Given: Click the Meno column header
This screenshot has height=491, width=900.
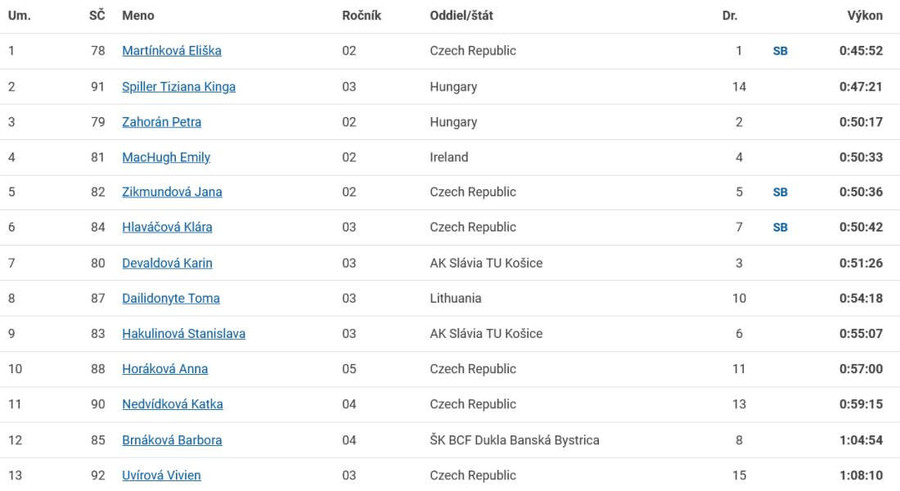Looking at the screenshot, I should coord(138,16).
